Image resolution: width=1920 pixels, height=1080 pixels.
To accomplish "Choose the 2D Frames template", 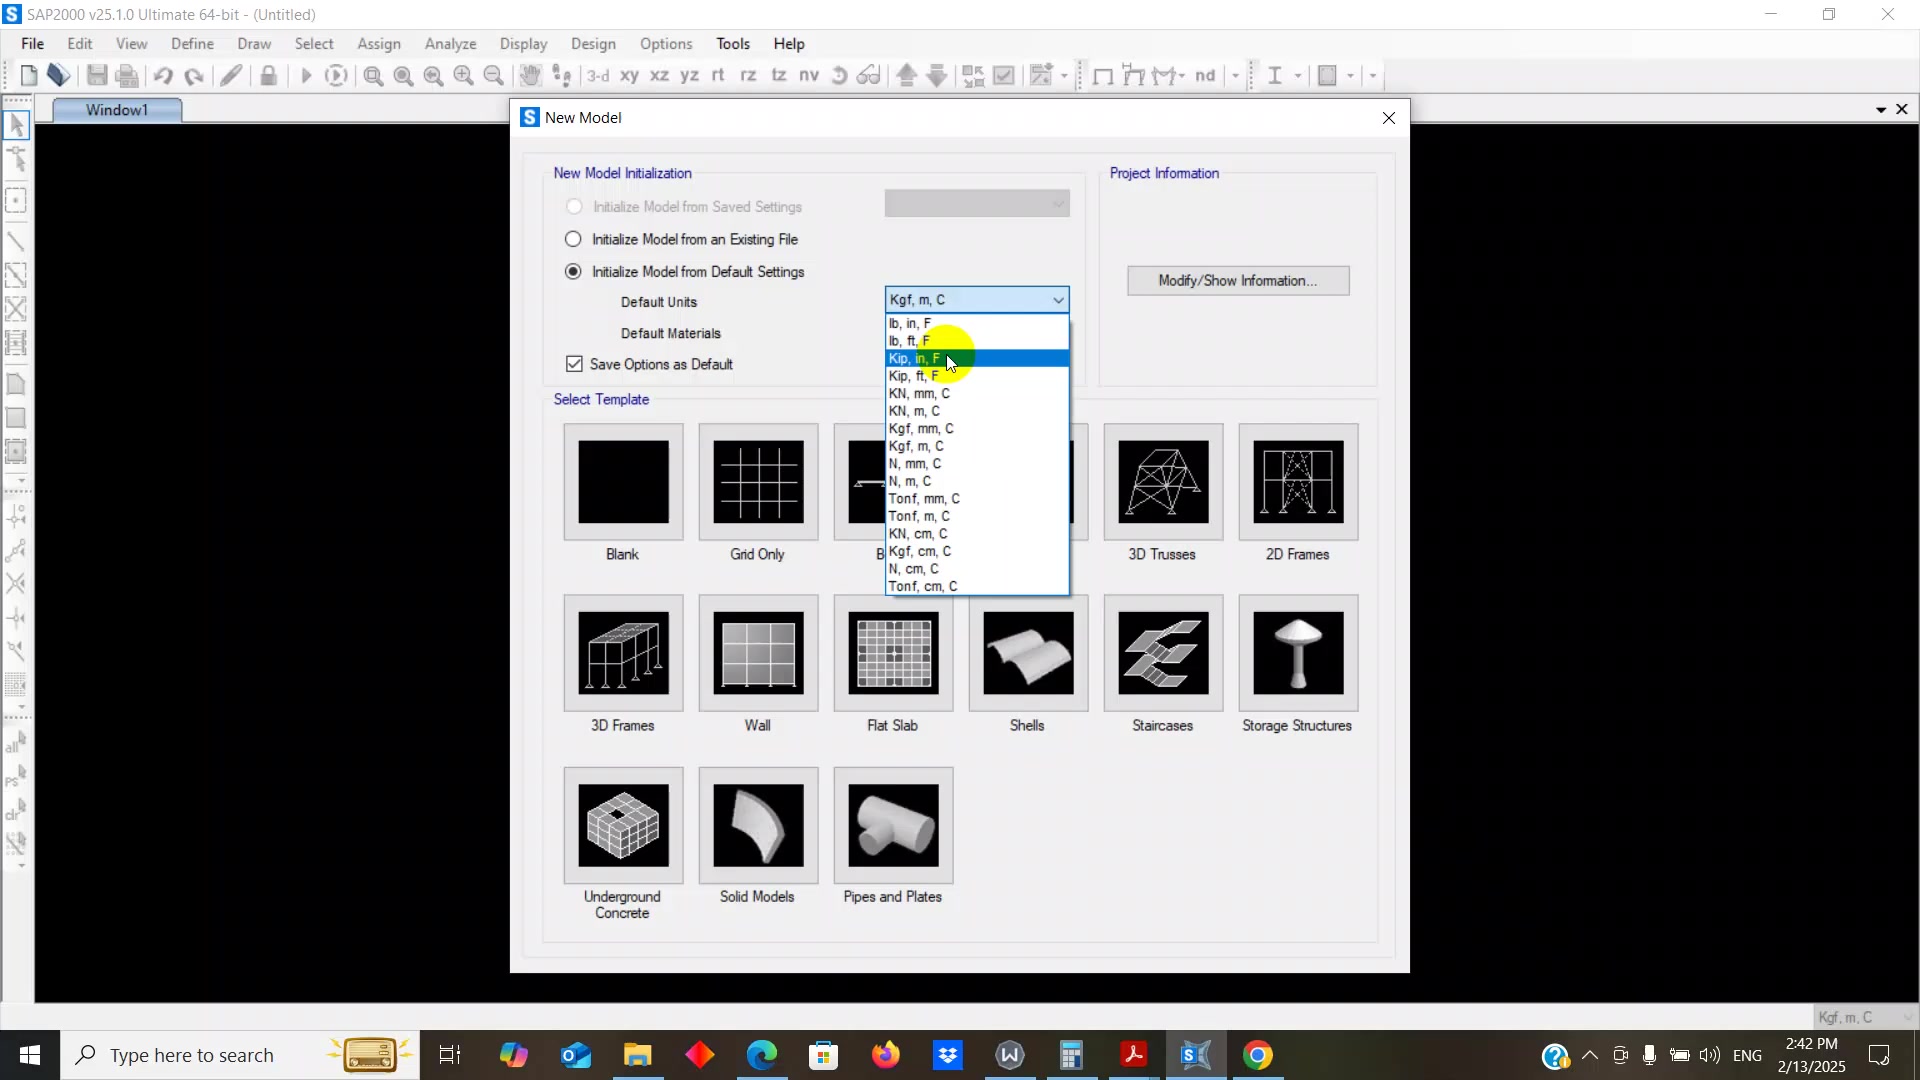I will tap(1298, 482).
